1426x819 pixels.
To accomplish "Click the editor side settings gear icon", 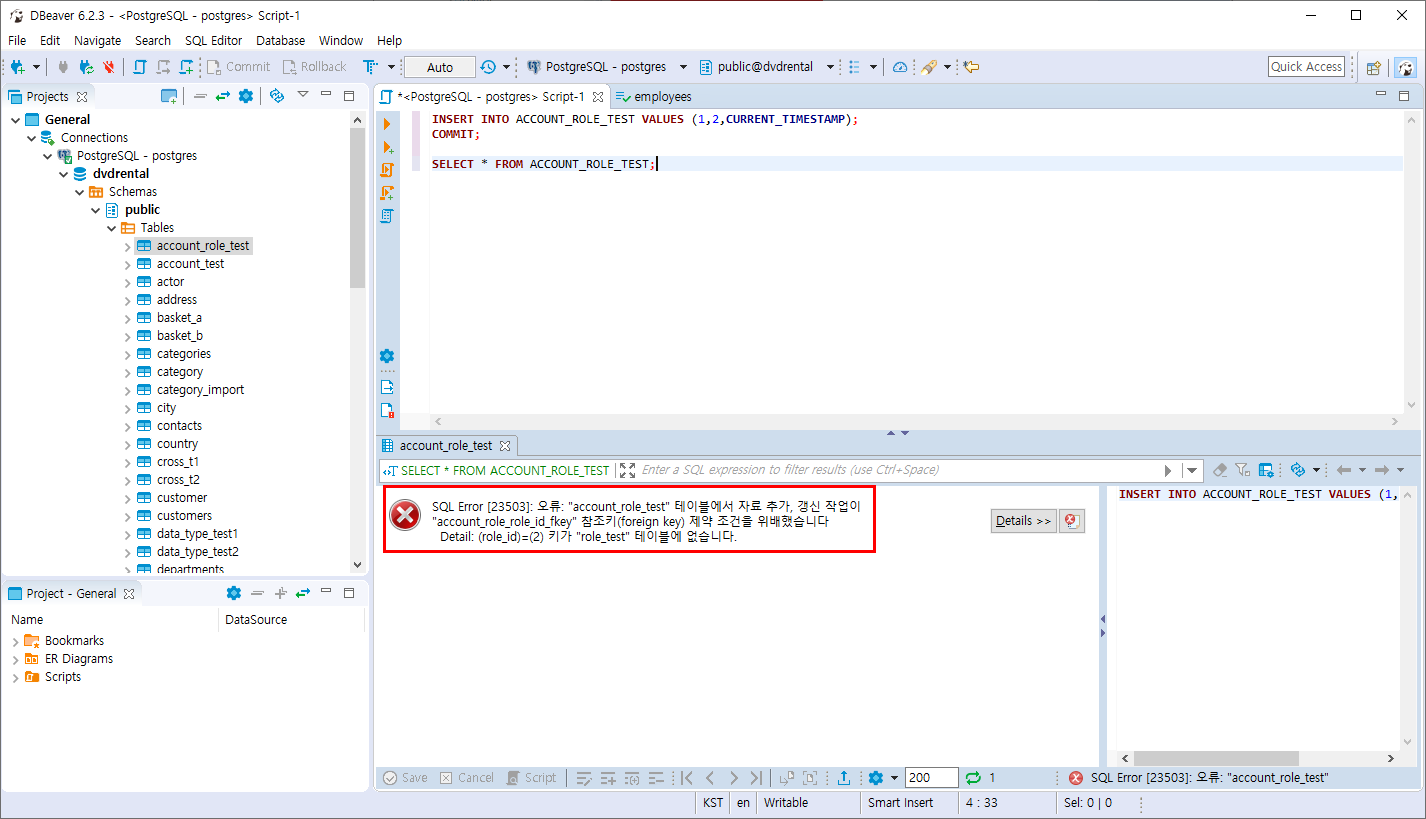I will pyautogui.click(x=387, y=356).
